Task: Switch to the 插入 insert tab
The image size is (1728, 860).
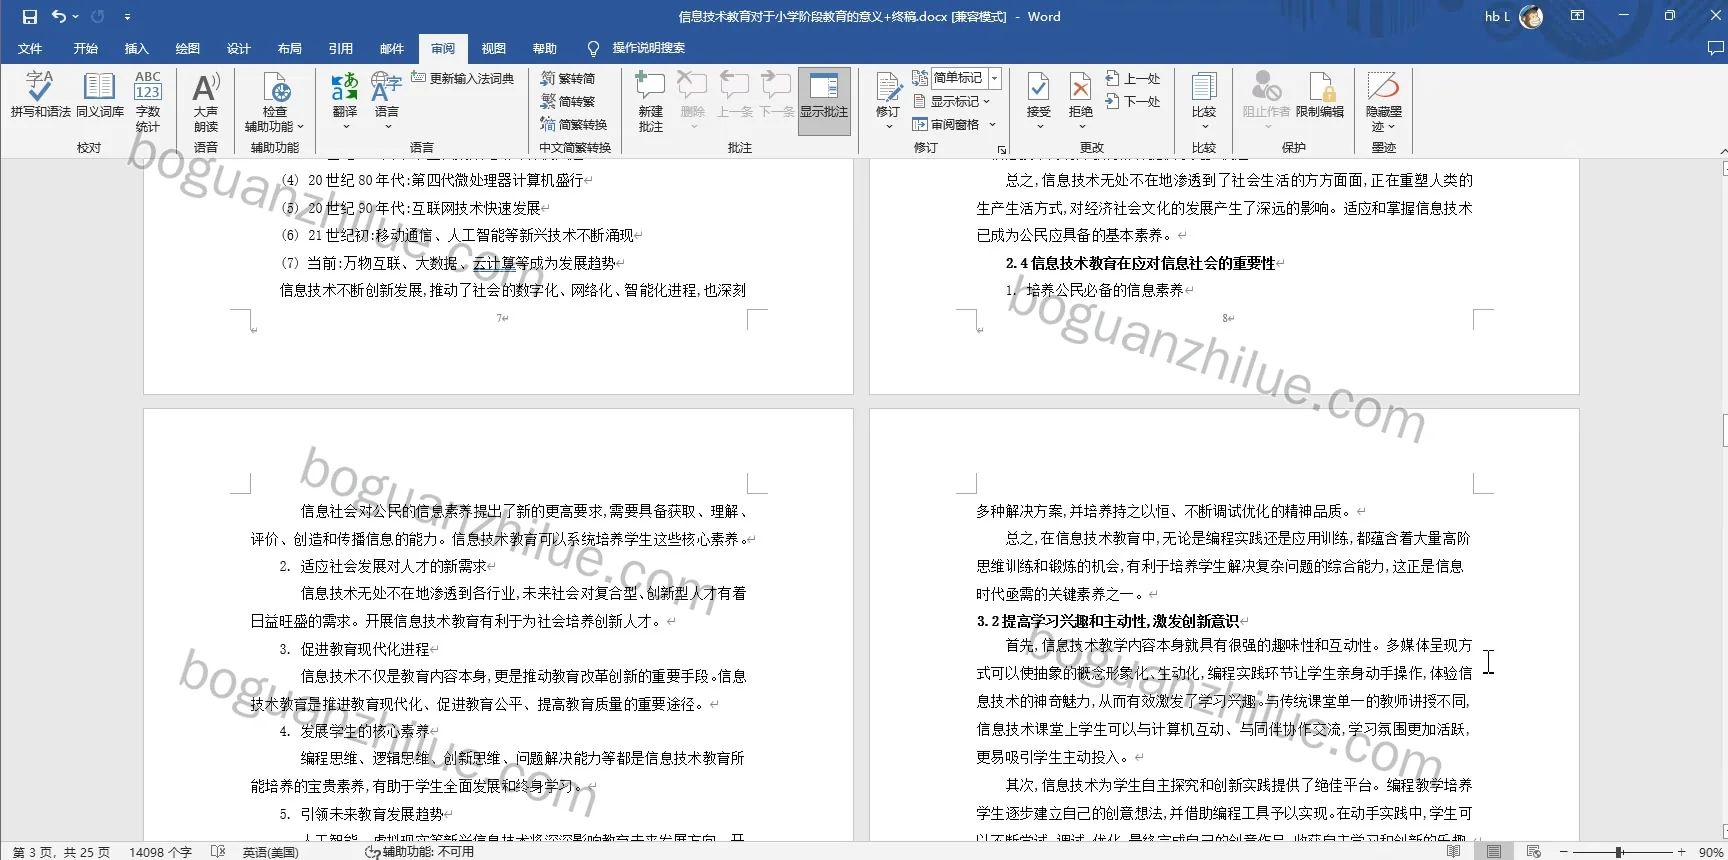Action: coord(136,48)
